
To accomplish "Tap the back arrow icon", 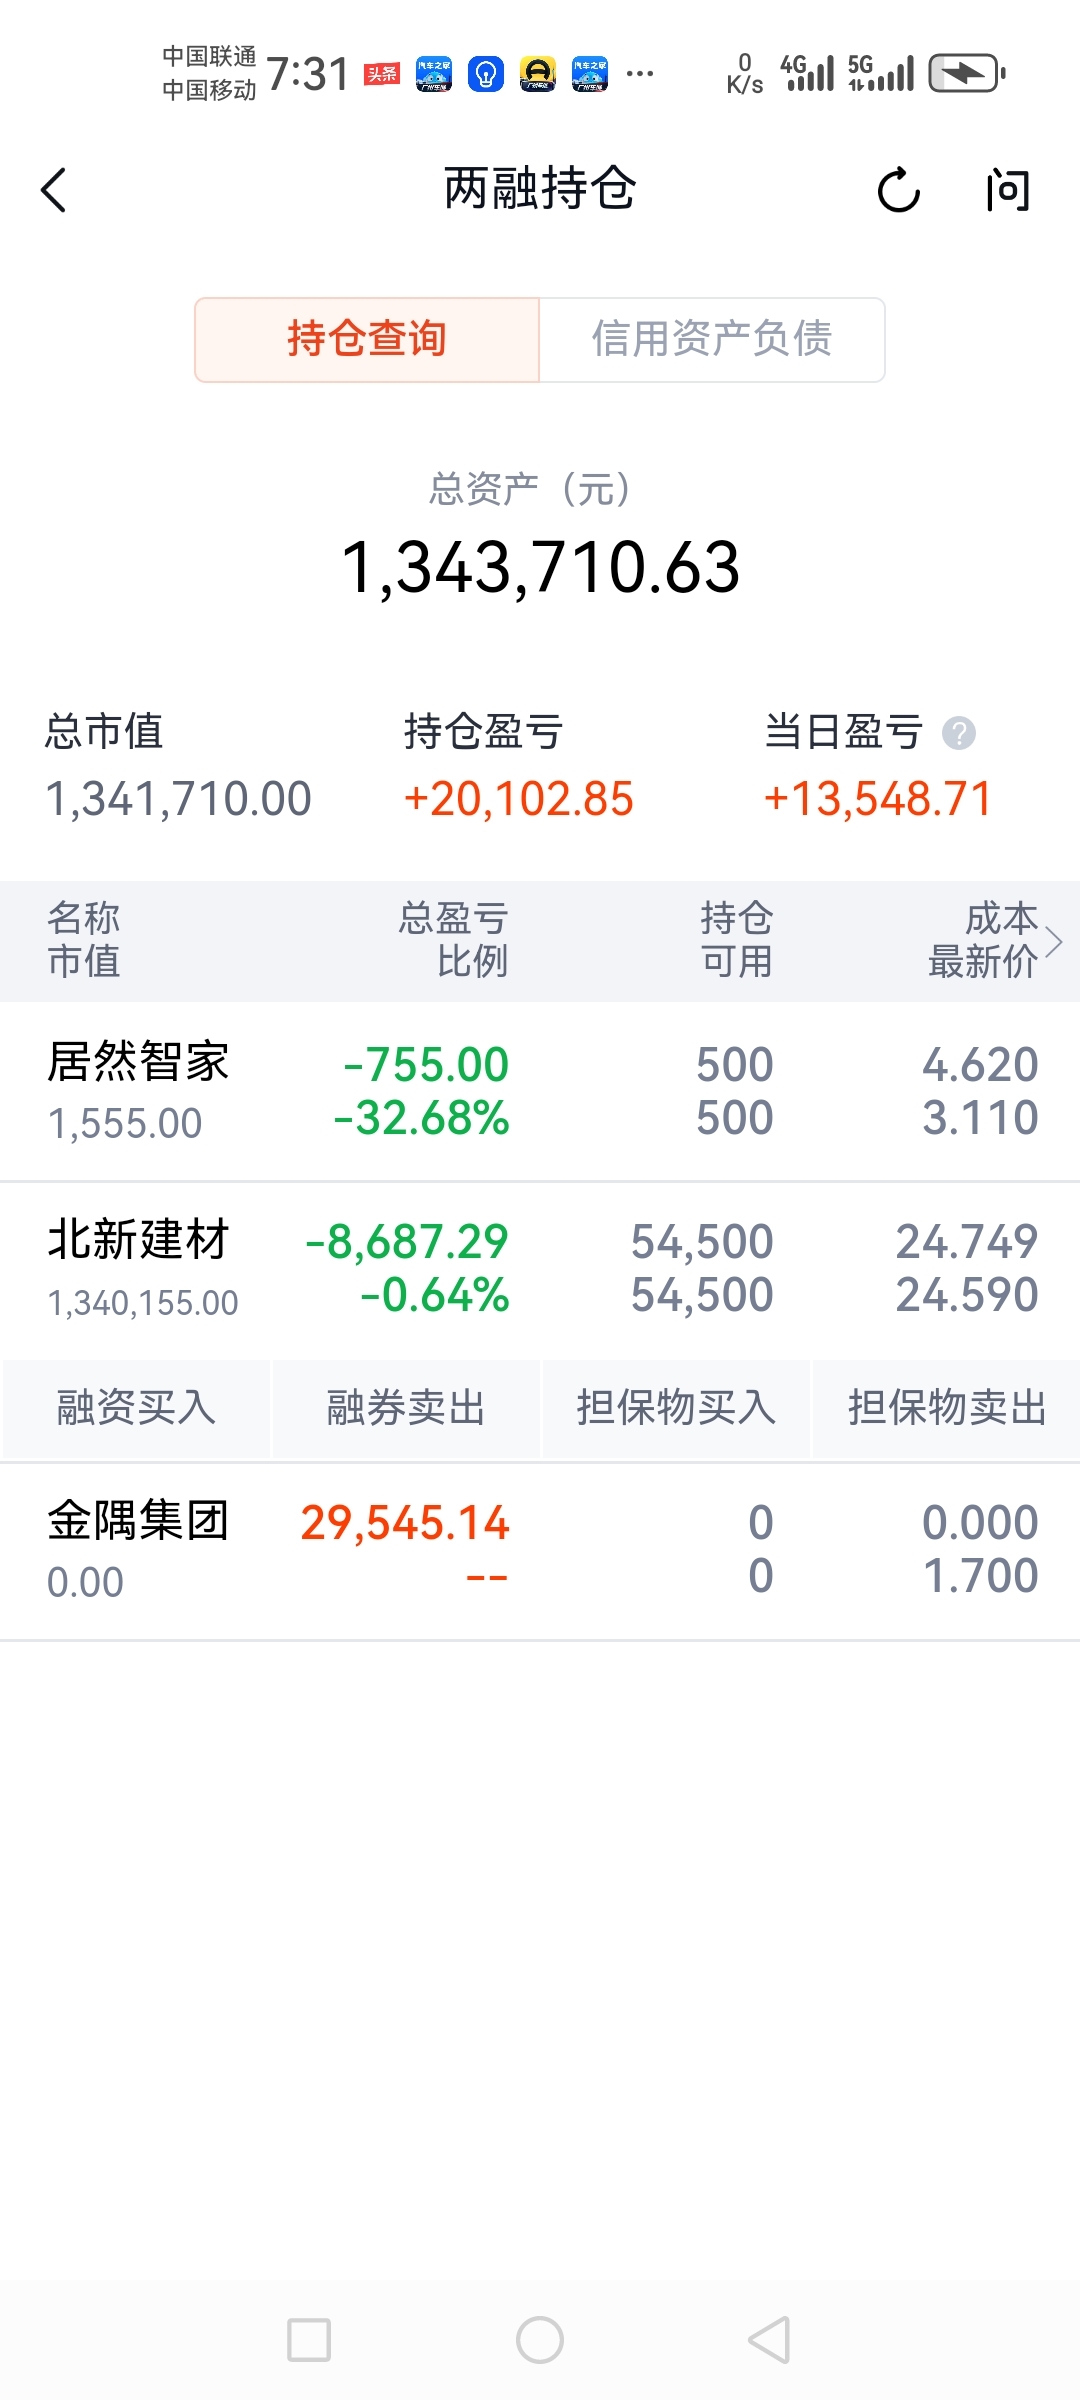I will [x=54, y=190].
